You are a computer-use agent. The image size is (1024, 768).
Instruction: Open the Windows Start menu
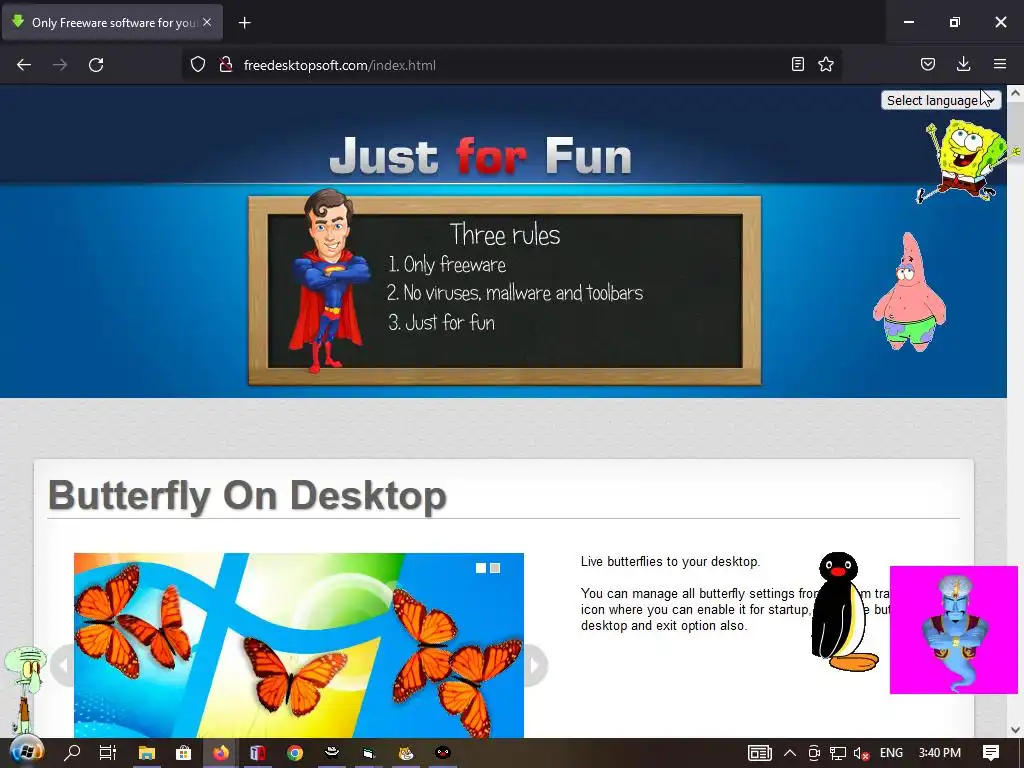tap(26, 752)
